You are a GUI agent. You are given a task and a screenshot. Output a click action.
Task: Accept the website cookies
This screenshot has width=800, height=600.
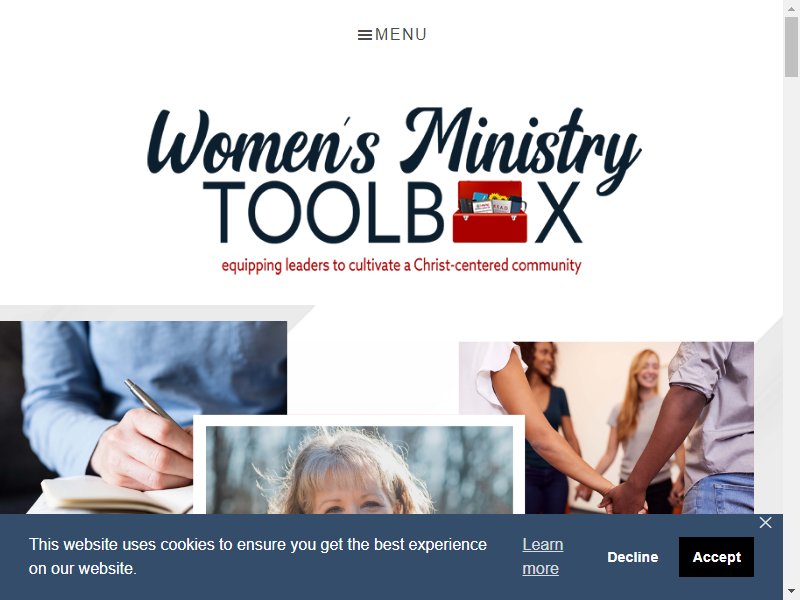pos(716,557)
